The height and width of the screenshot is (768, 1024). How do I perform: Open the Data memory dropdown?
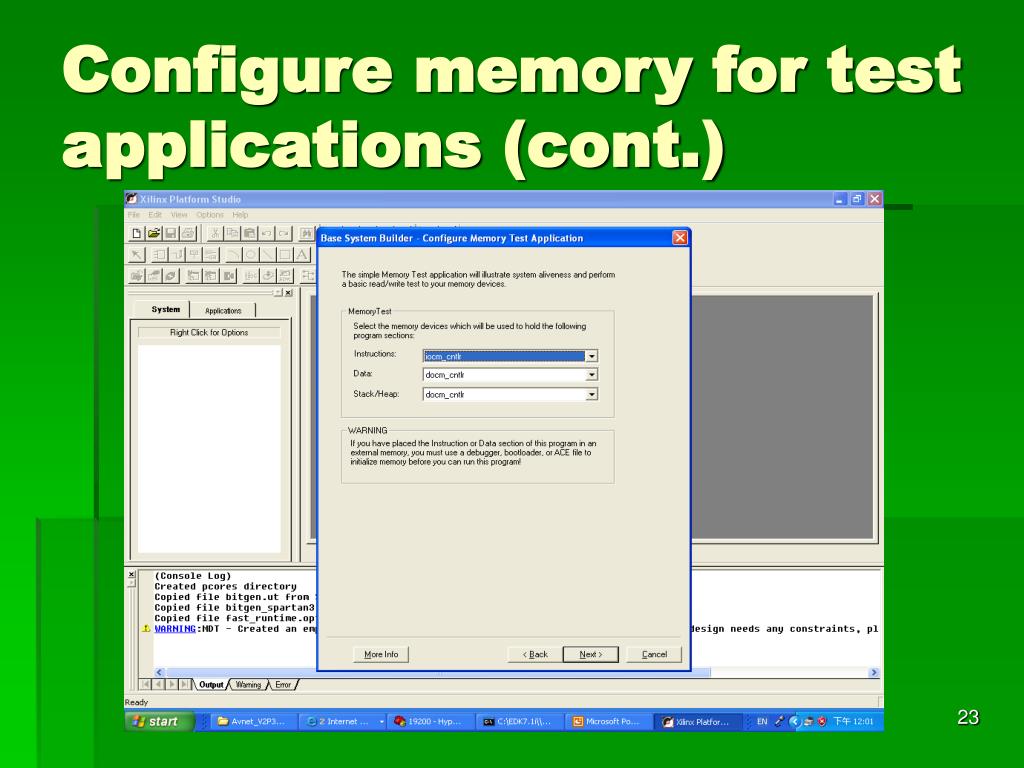tap(592, 375)
